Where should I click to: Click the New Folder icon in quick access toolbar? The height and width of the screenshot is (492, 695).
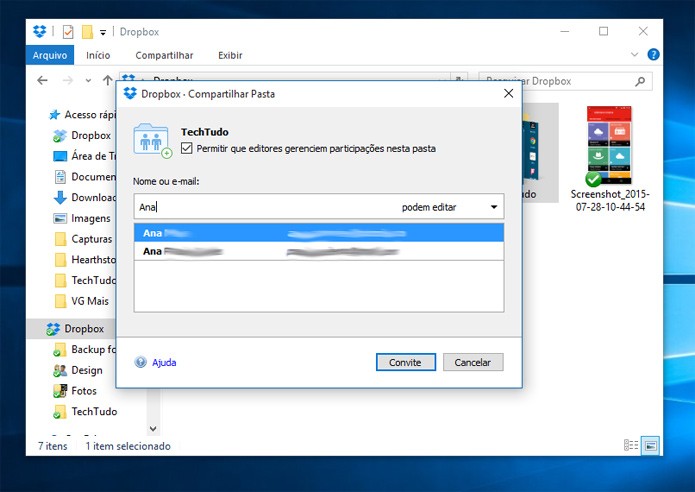[87, 32]
